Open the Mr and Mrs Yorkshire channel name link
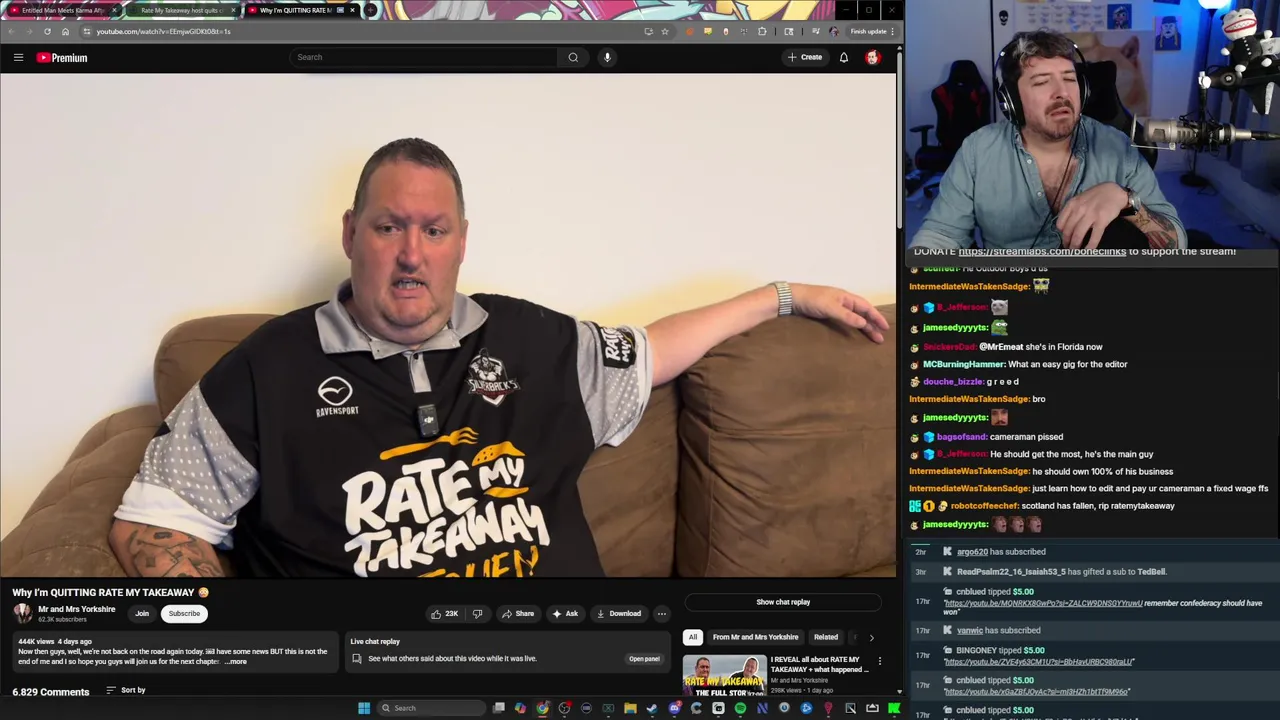 (77, 609)
